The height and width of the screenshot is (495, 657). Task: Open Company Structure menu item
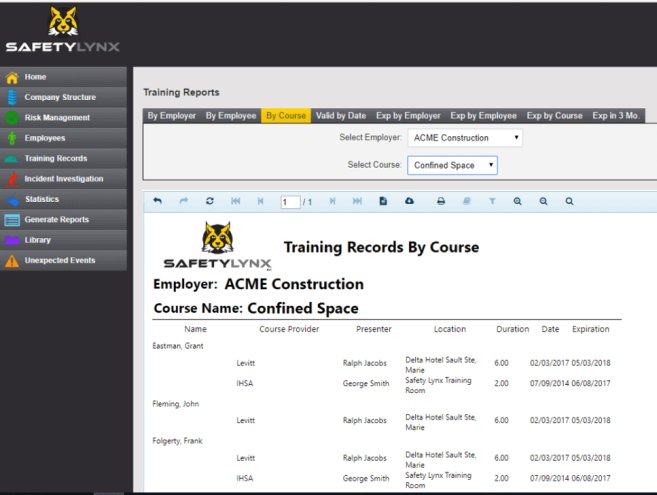[x=63, y=97]
